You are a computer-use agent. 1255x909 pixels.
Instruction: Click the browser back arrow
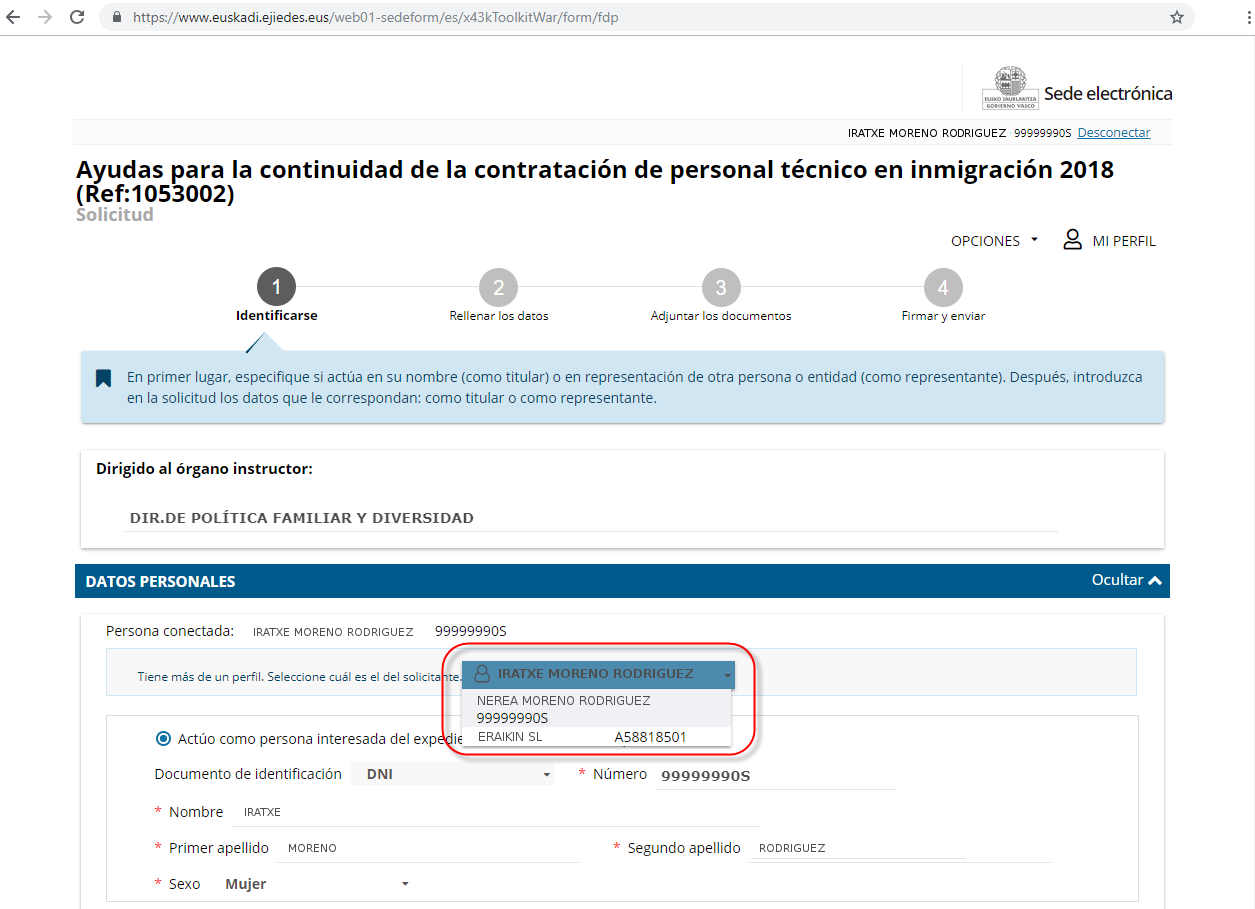[x=14, y=18]
